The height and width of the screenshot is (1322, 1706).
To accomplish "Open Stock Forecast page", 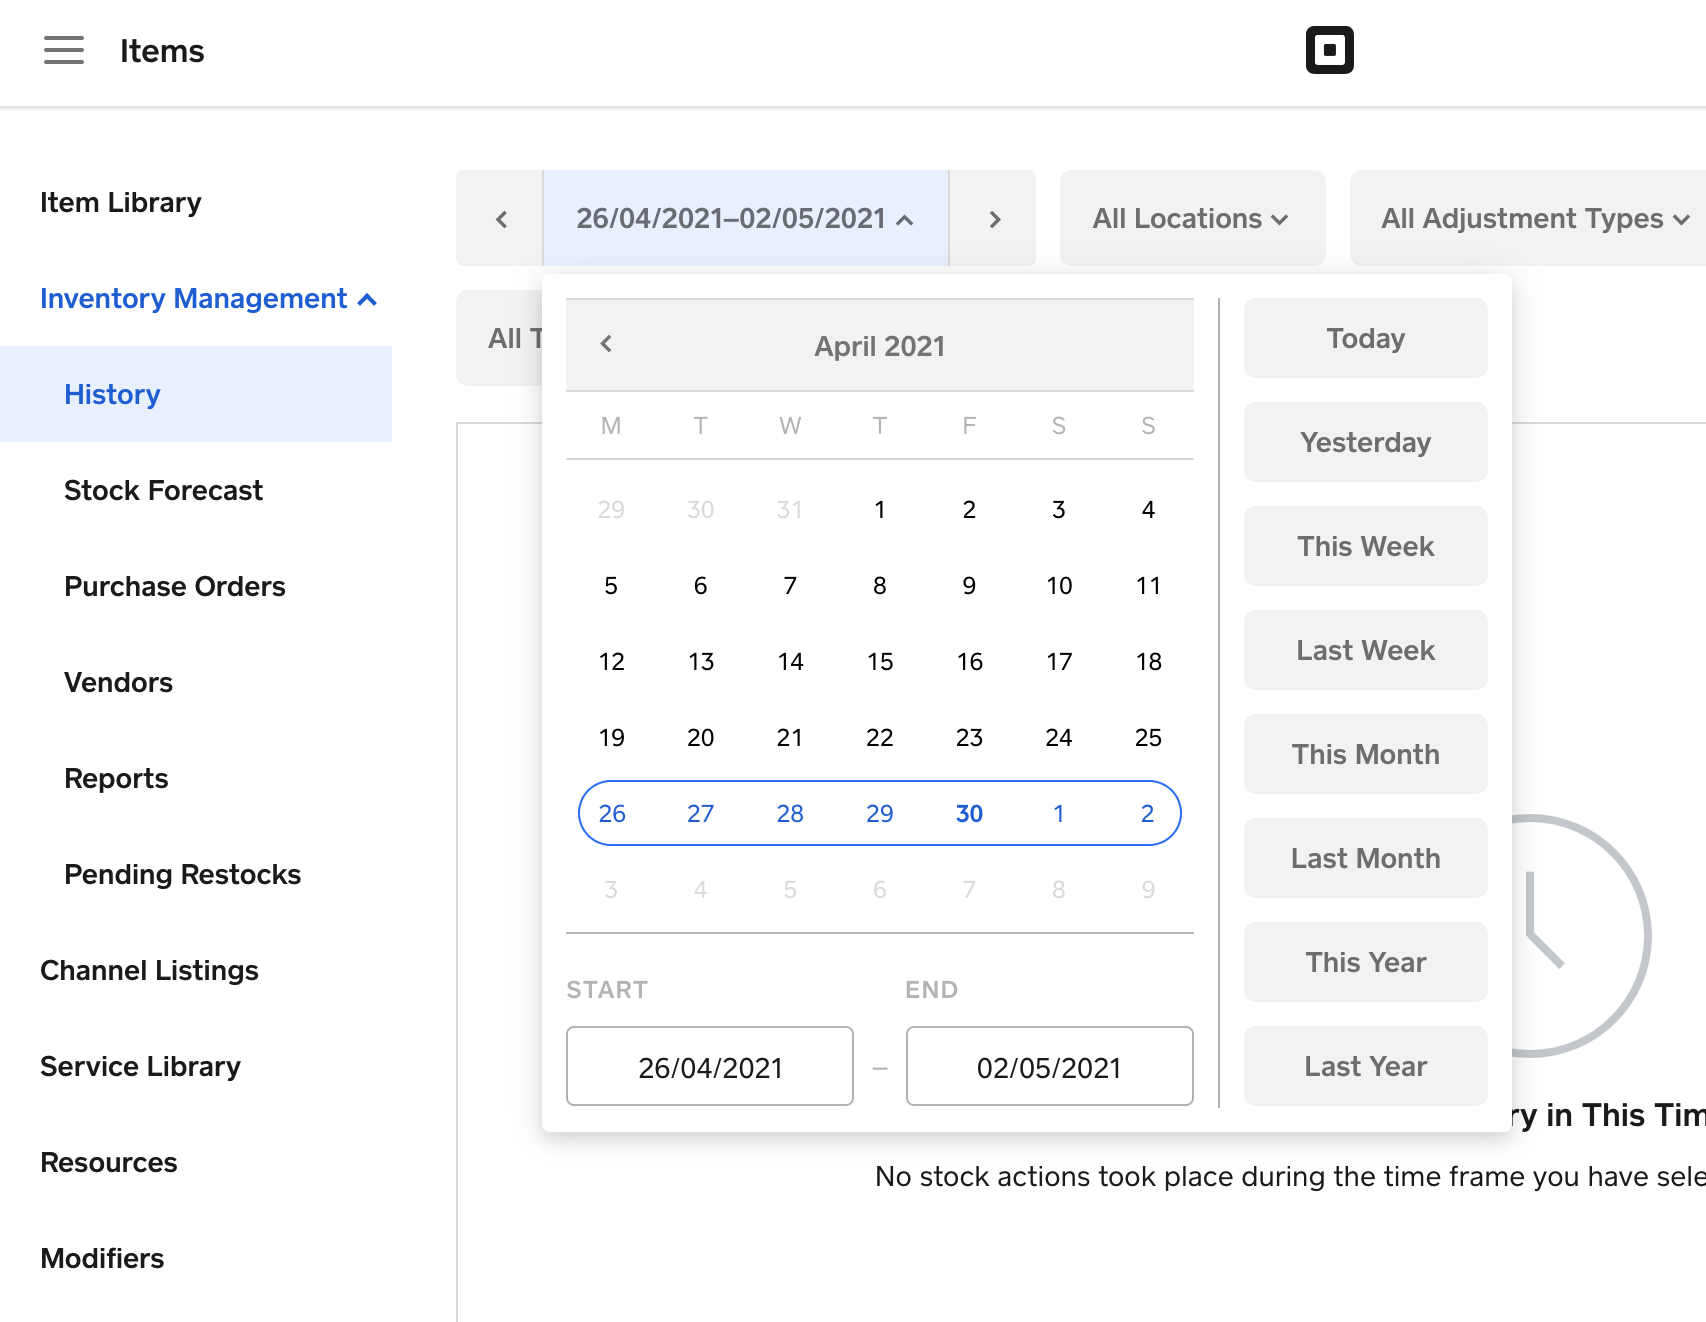I will click(163, 491).
